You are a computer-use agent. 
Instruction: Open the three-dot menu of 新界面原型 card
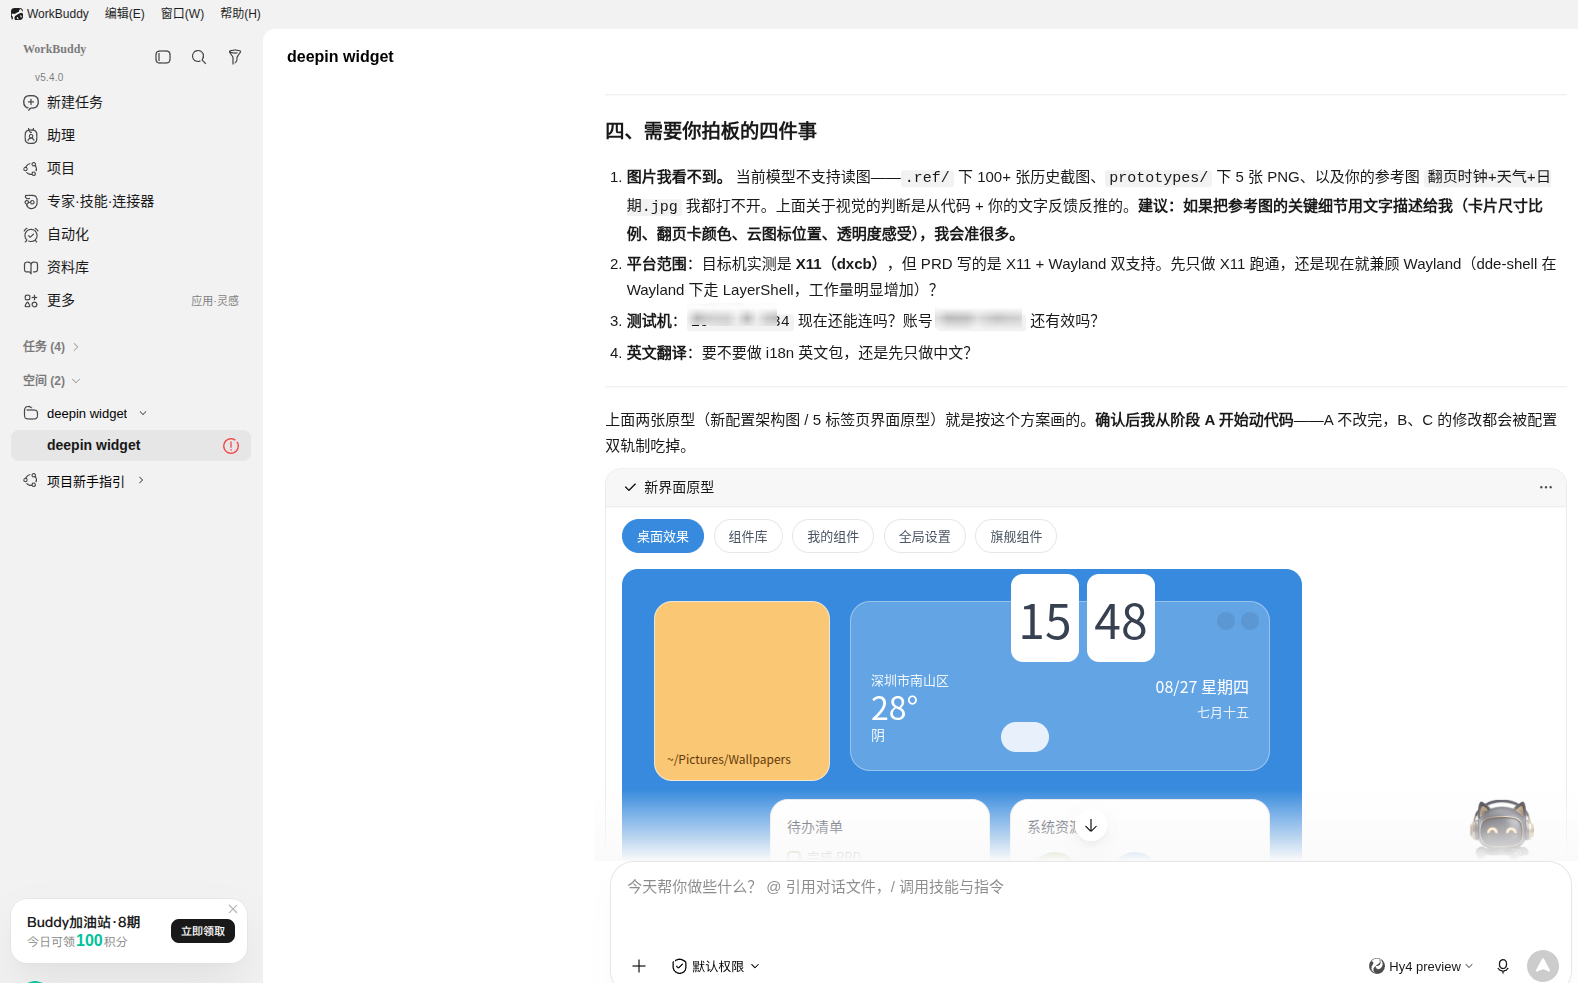[1546, 487]
